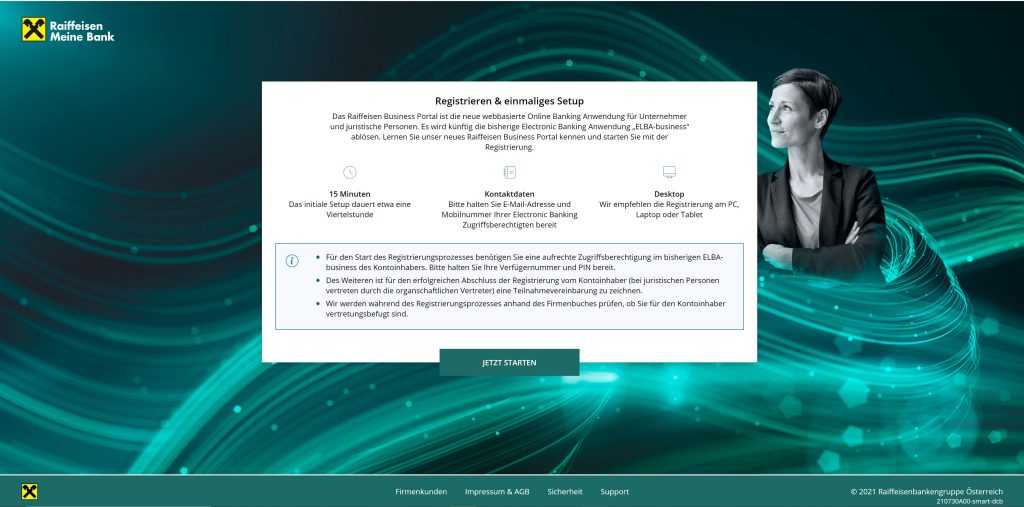Click the address book icon above Kontaktdaten

coord(509,172)
